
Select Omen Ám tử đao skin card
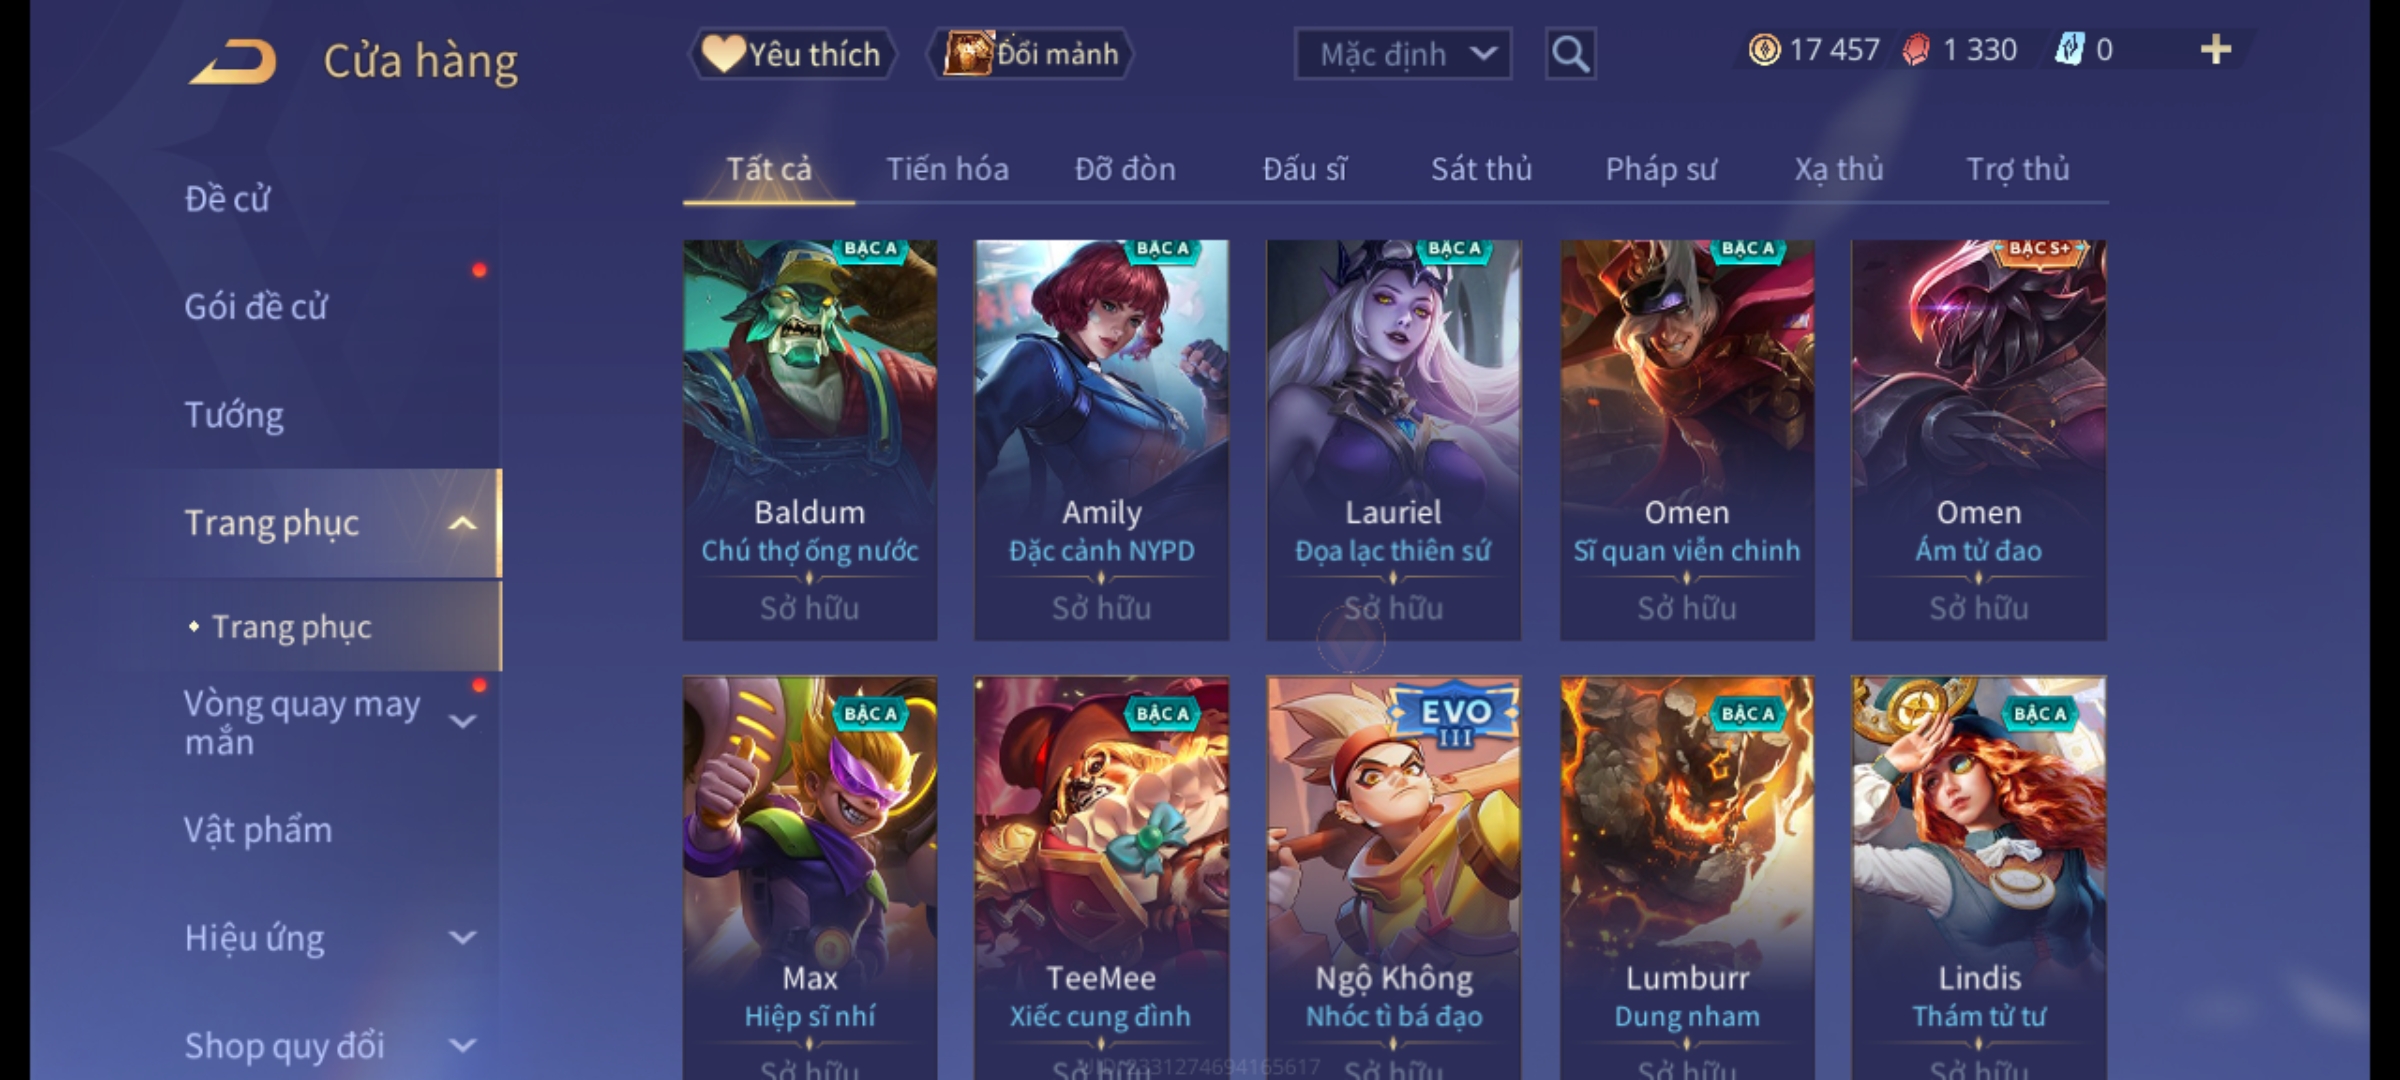point(1979,440)
